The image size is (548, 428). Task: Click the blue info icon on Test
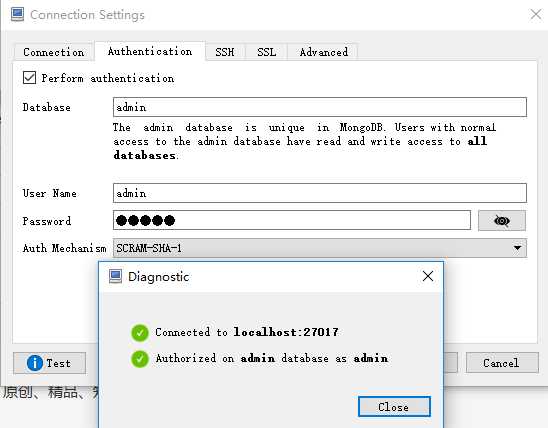click(x=35, y=363)
